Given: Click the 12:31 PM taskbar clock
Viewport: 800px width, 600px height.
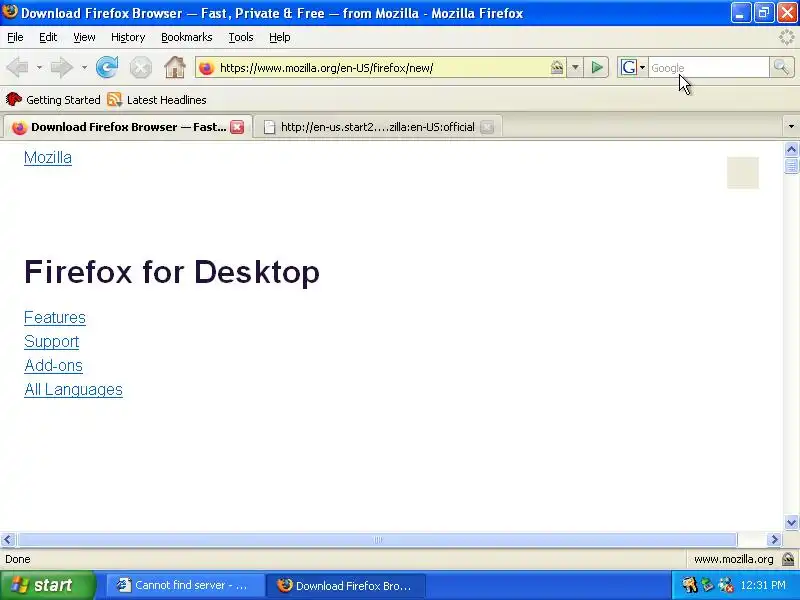Looking at the screenshot, I should 763,585.
